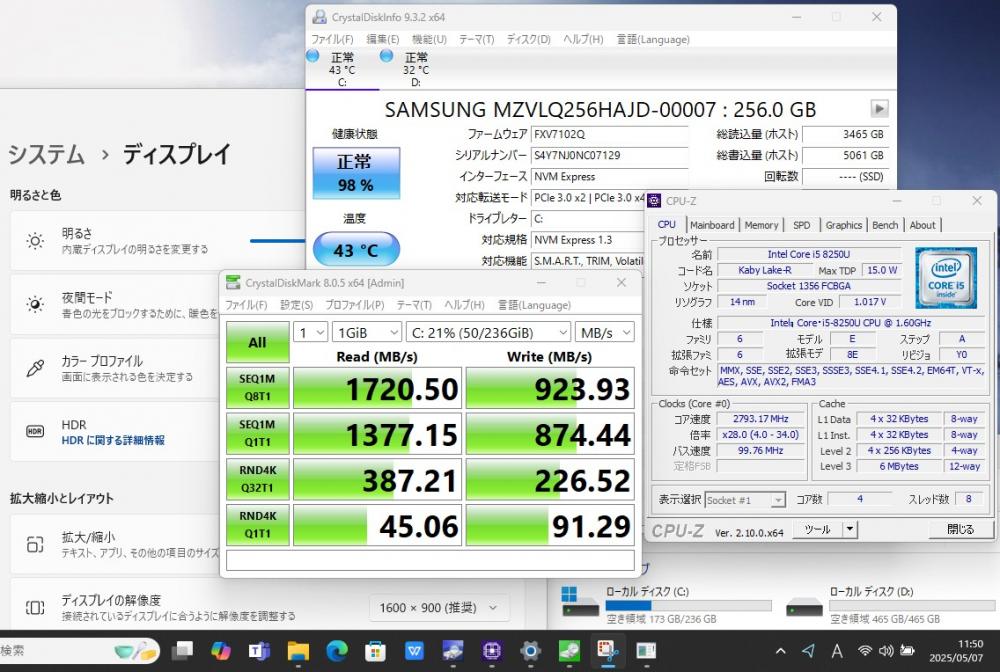This screenshot has width=1000, height=672.
Task: Open HDR に関する詳細情報 link
Action: [113, 440]
